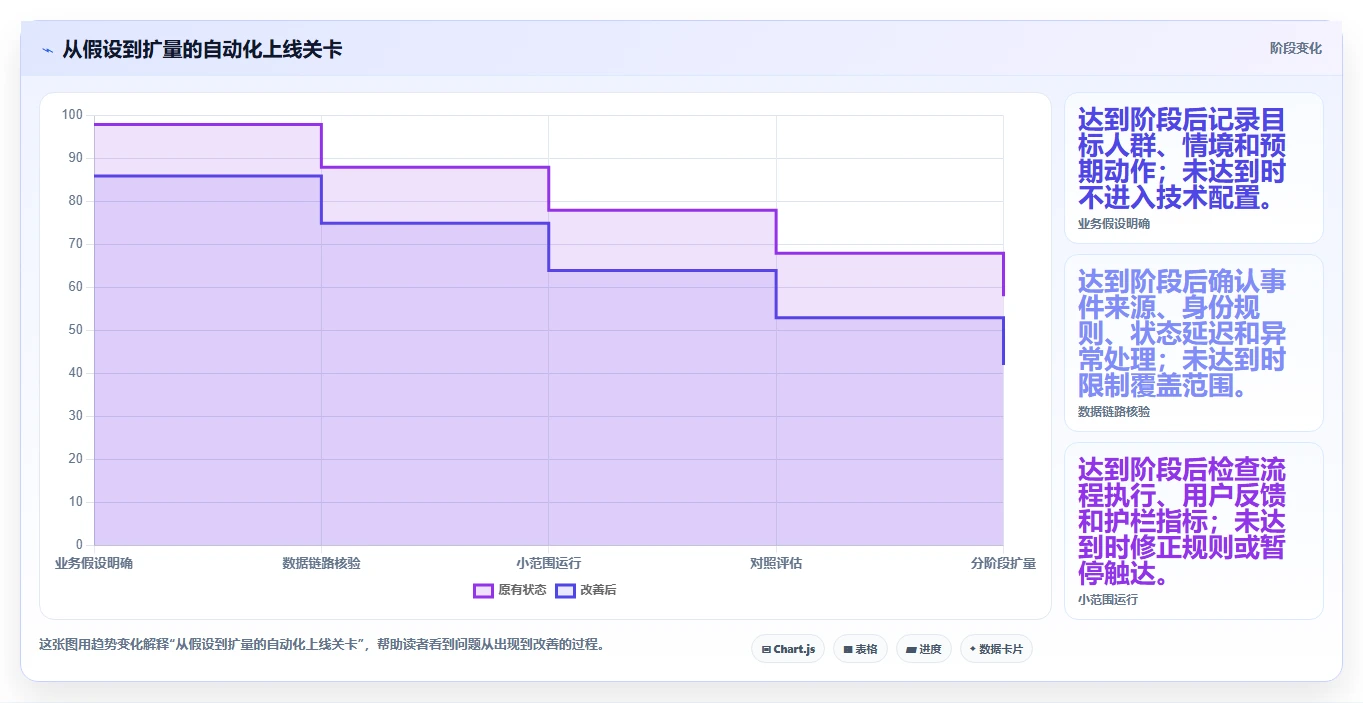Image resolution: width=1363 pixels, height=703 pixels.
Task: Click the blue 改善后 legend color box
Action: tap(565, 590)
